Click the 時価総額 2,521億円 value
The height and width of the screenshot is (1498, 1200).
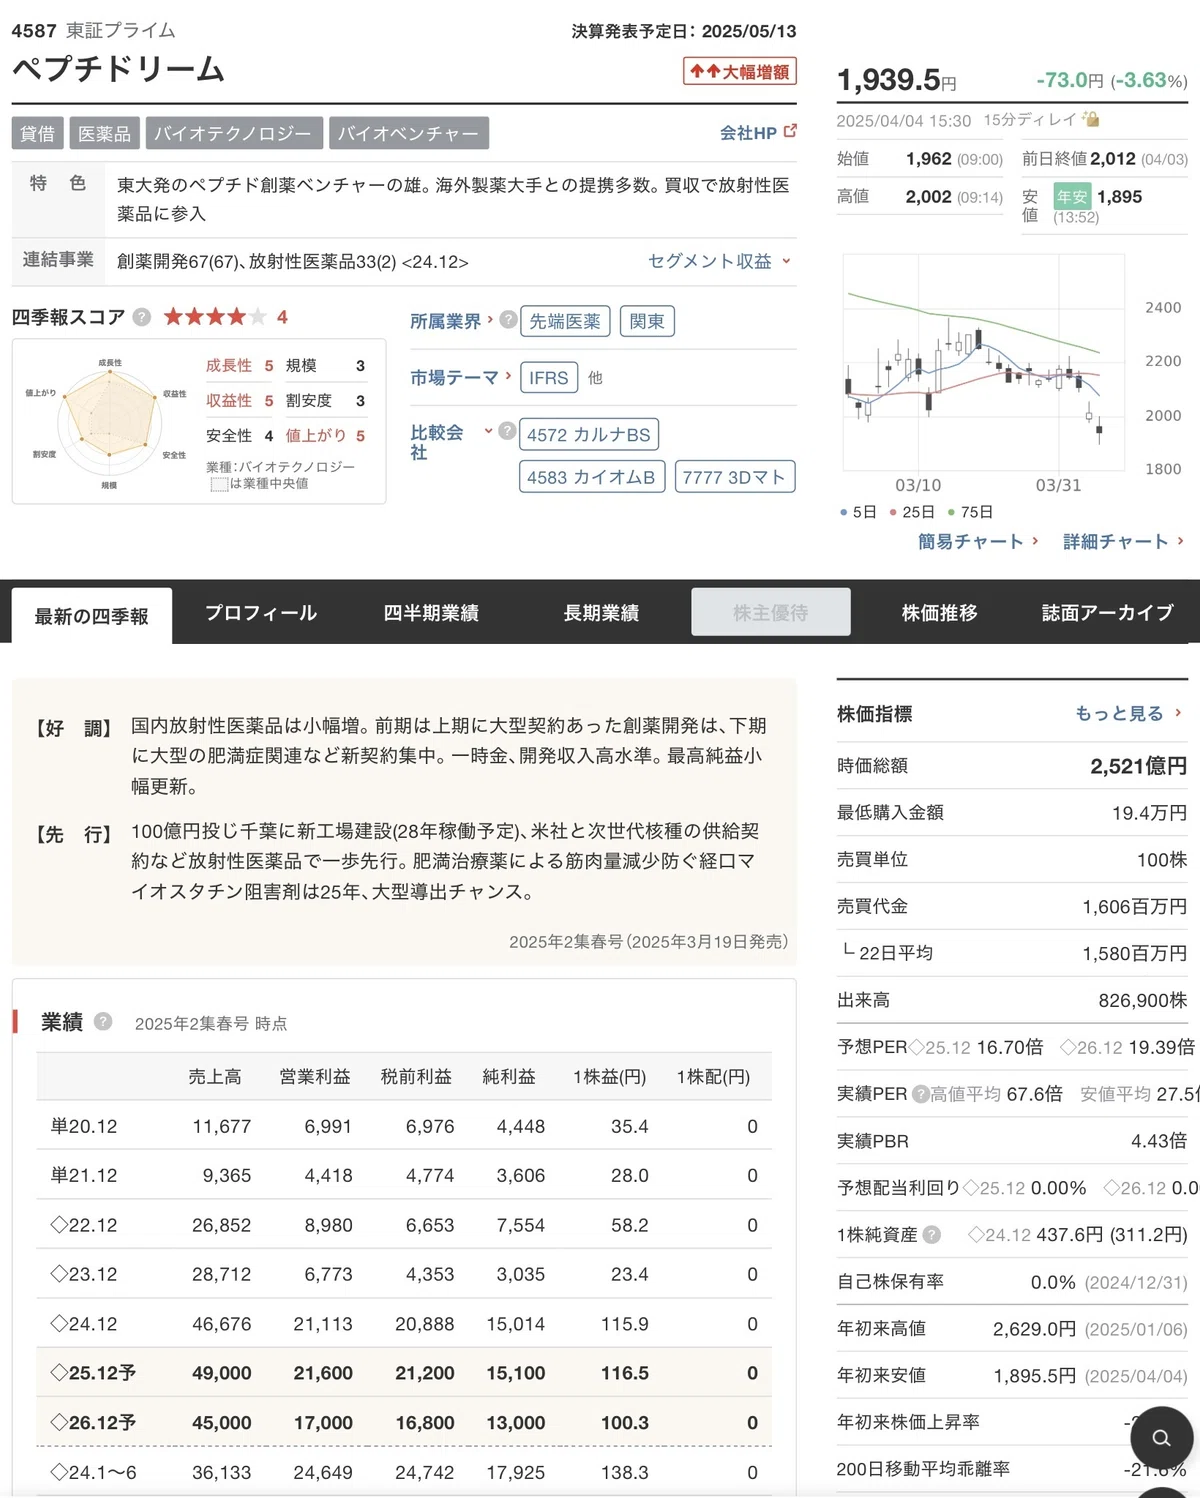point(1138,766)
